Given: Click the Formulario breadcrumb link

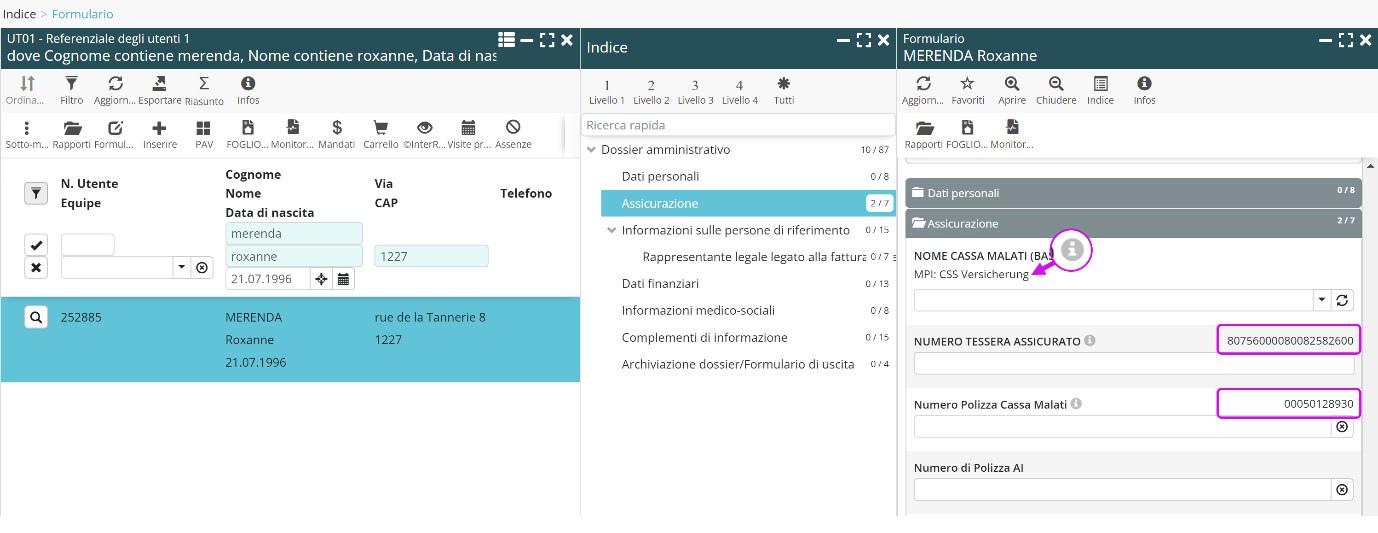Looking at the screenshot, I should click(x=82, y=14).
